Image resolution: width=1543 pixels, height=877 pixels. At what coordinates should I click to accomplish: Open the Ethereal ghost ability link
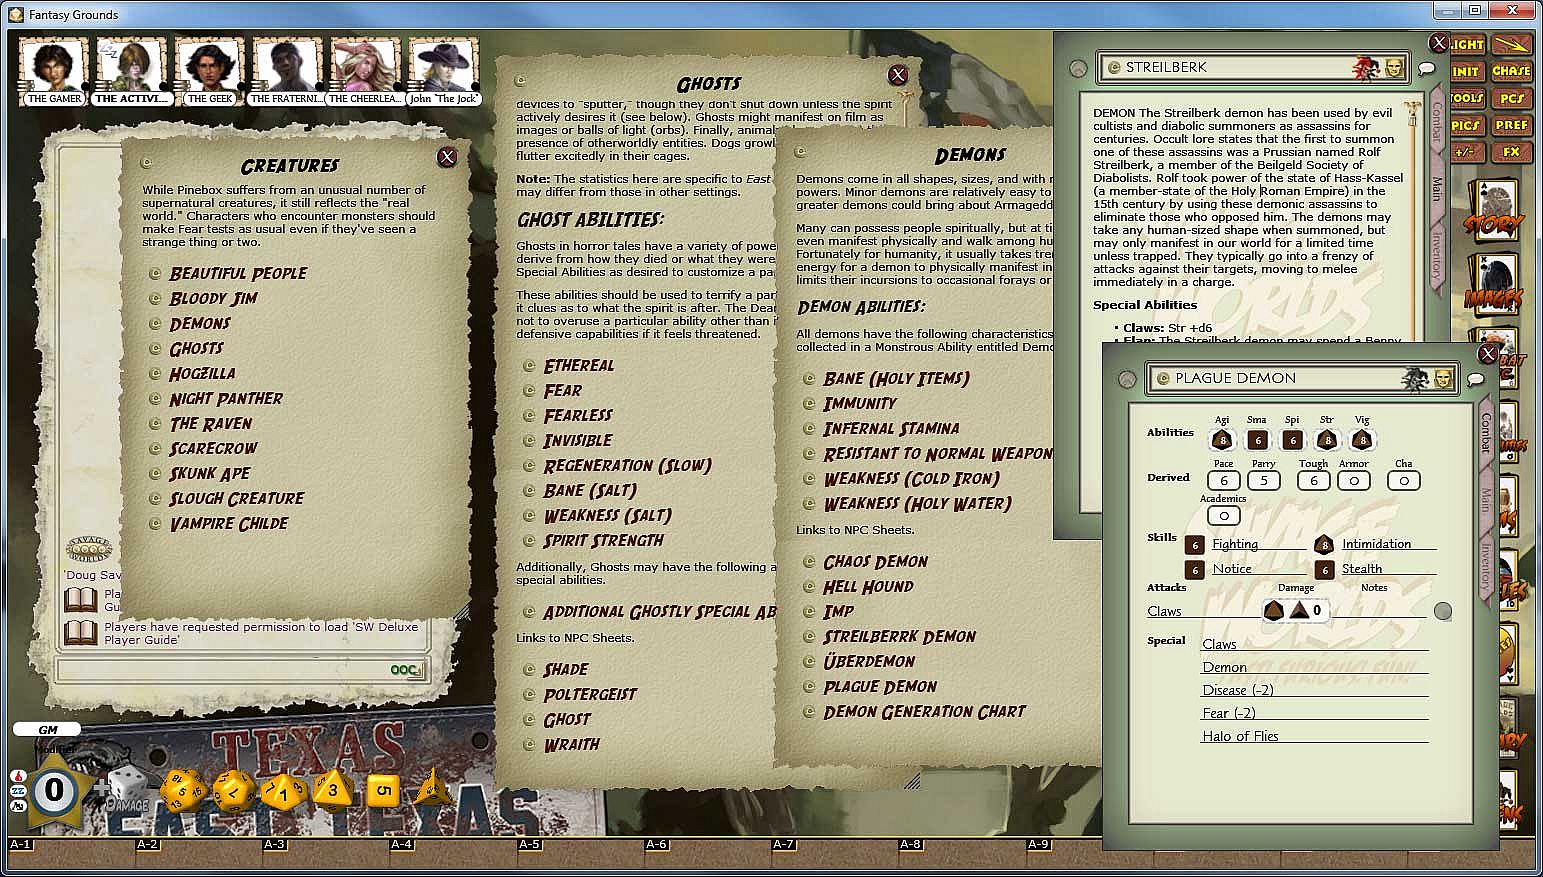pos(579,365)
